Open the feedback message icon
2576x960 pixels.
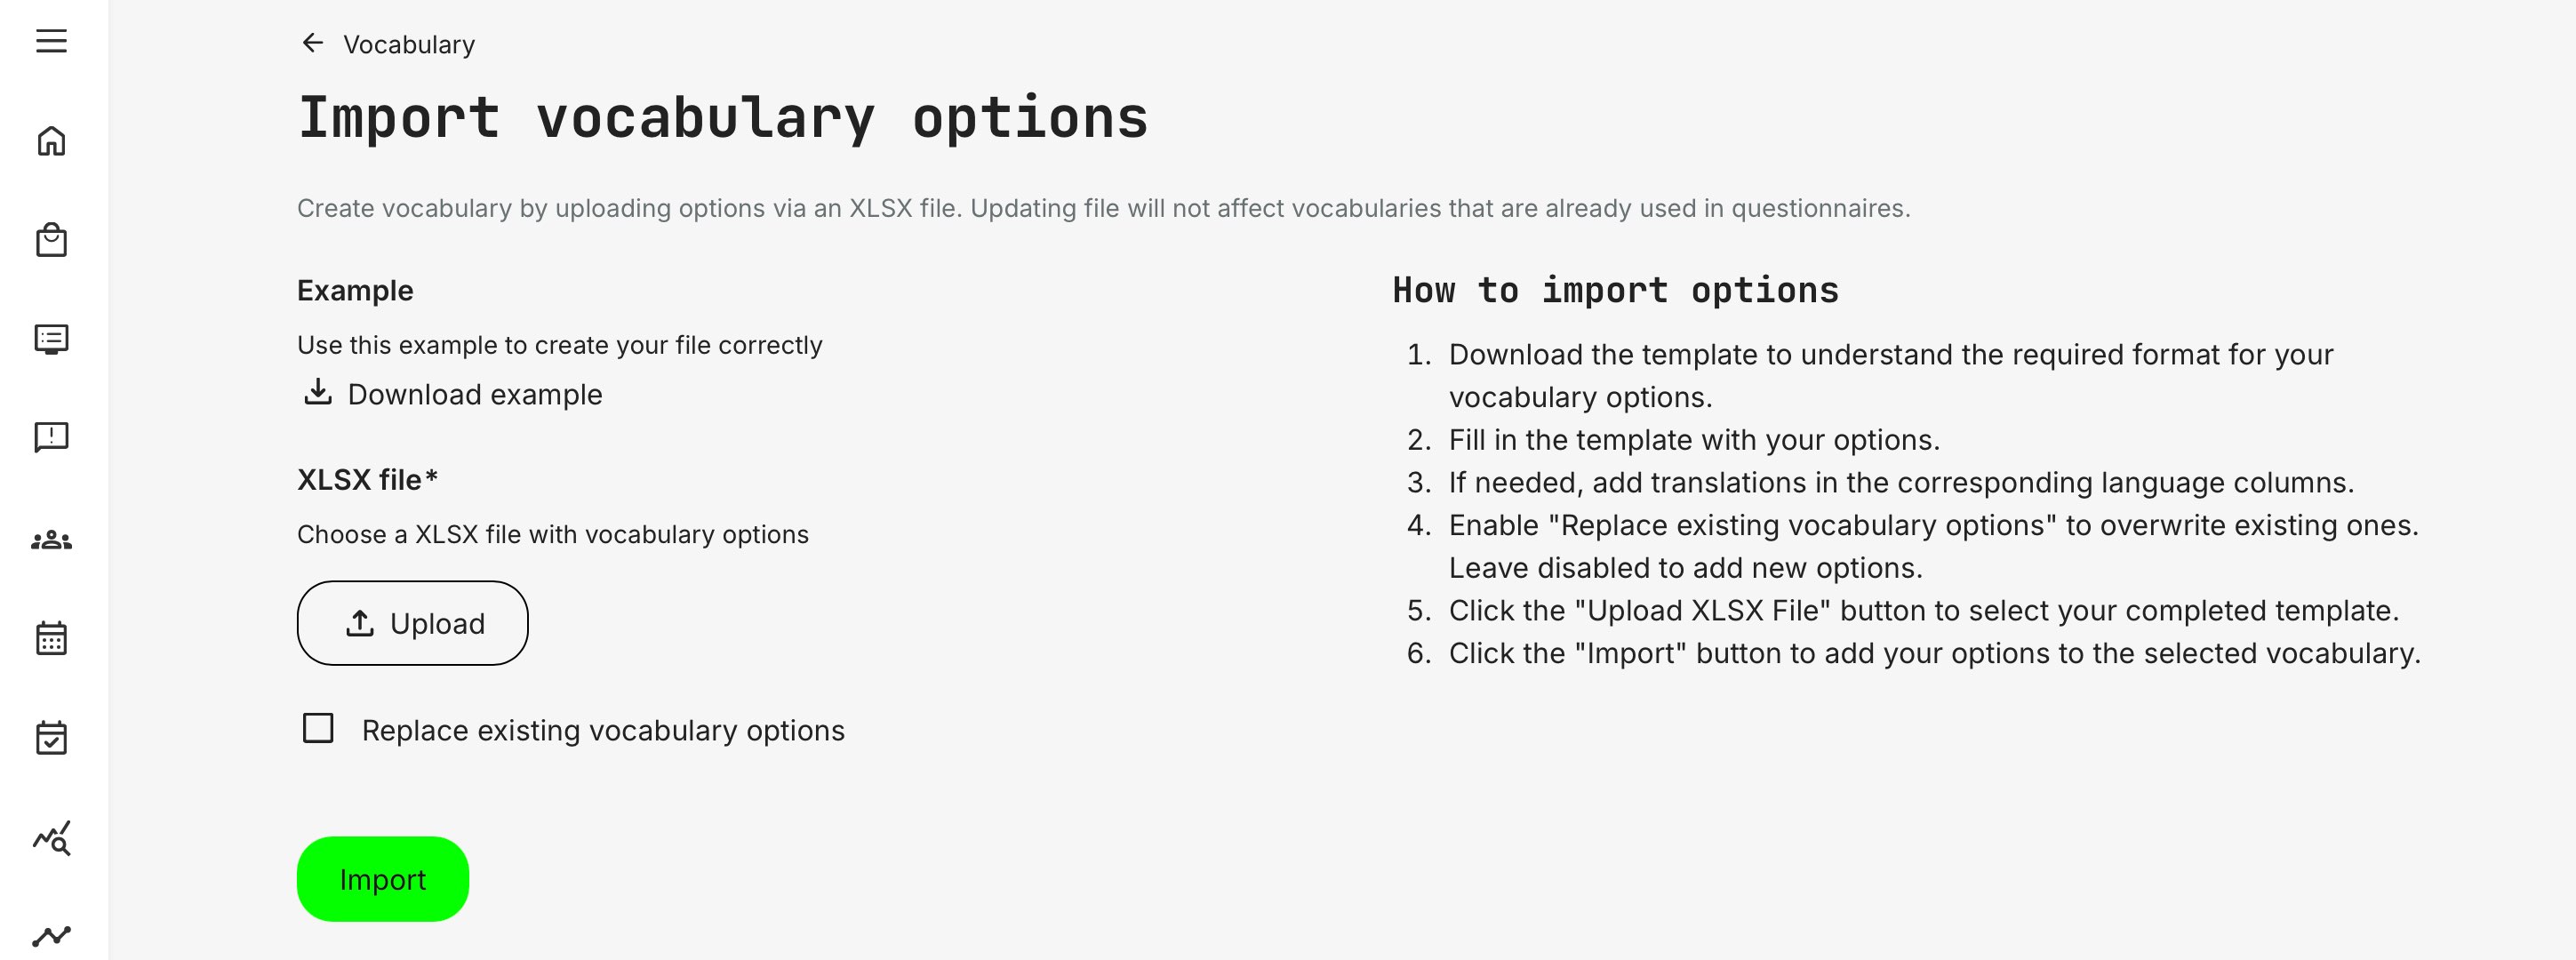[x=52, y=437]
